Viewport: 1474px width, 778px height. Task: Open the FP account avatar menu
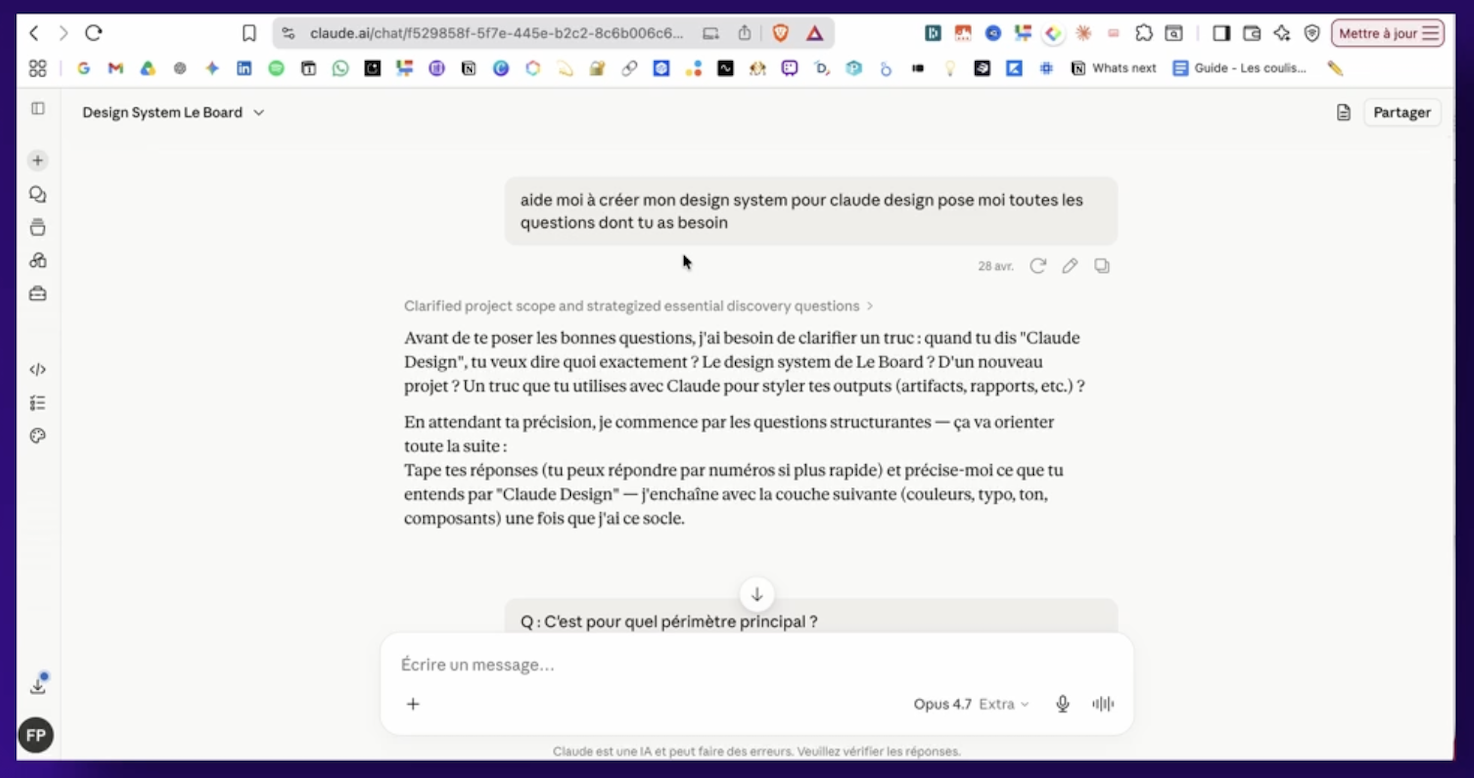pos(36,736)
